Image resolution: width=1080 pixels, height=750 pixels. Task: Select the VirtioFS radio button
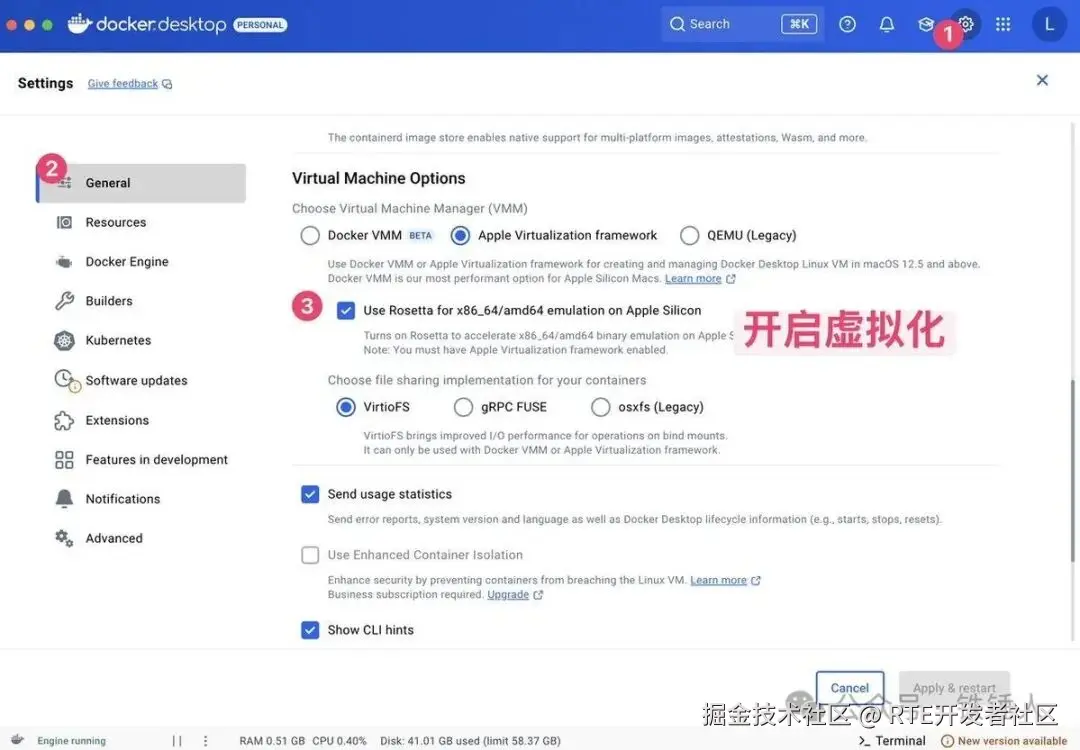[x=346, y=407]
